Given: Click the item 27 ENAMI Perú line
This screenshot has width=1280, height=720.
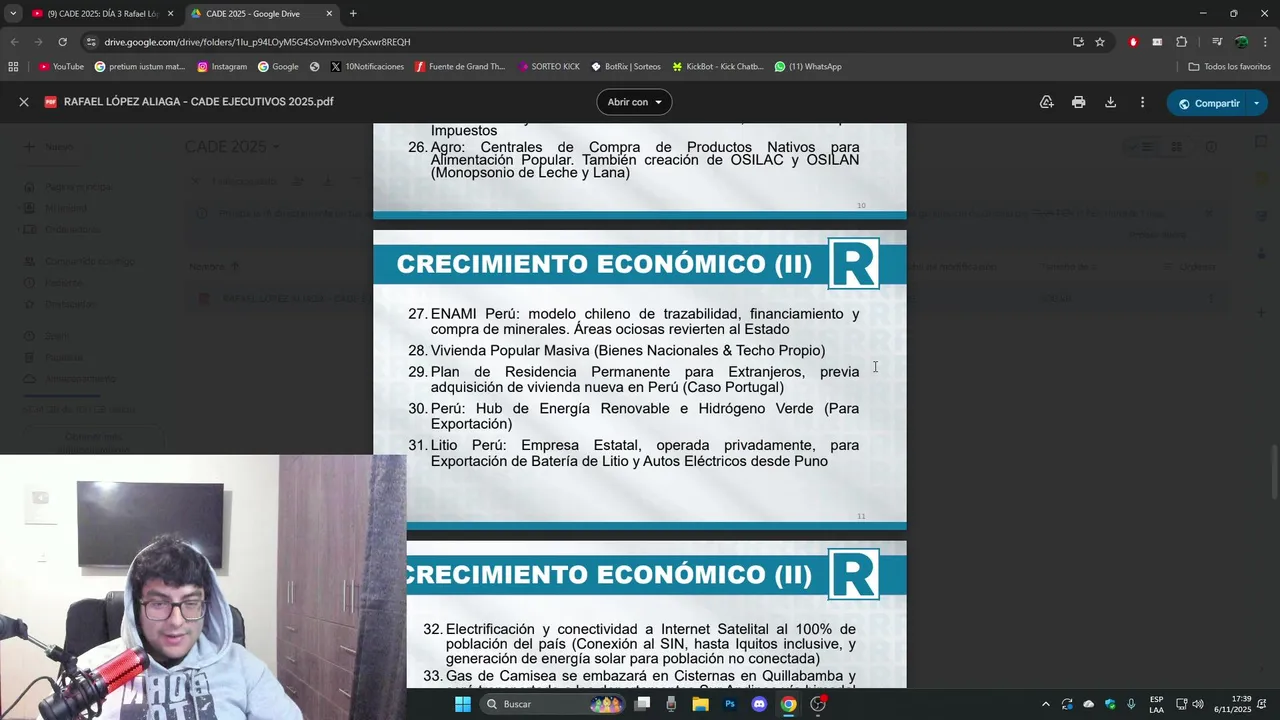Looking at the screenshot, I should [x=633, y=321].
